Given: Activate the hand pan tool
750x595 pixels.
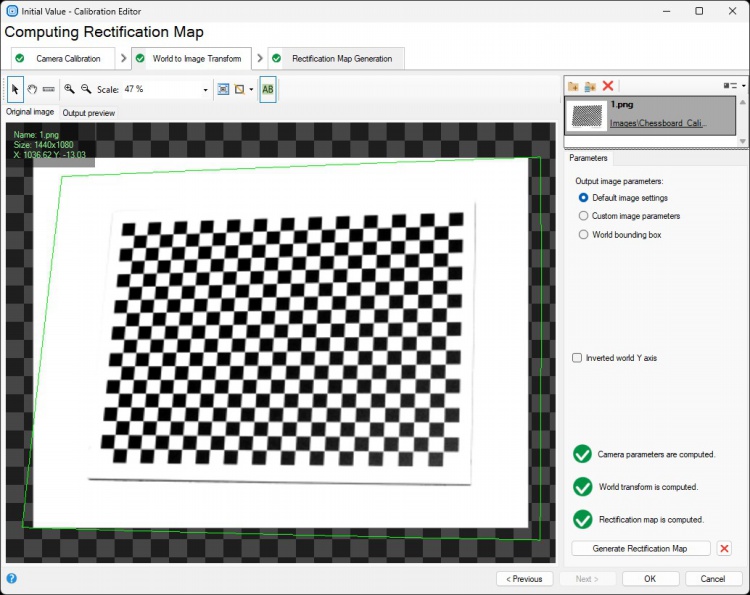Looking at the screenshot, I should pos(32,89).
